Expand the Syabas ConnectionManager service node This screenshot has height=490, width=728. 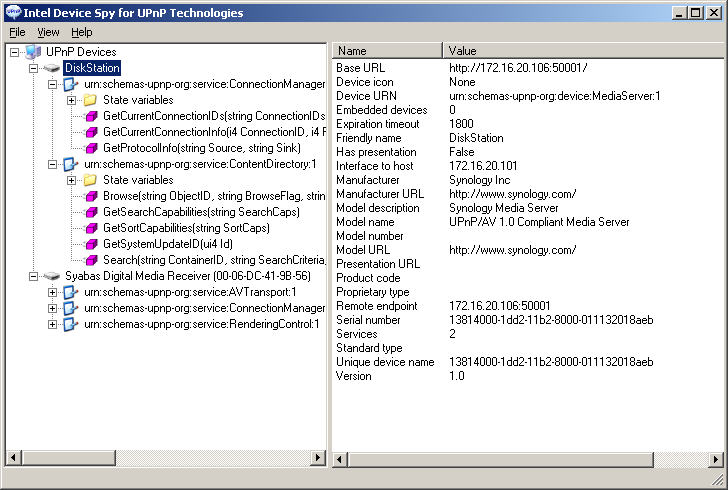[52, 308]
